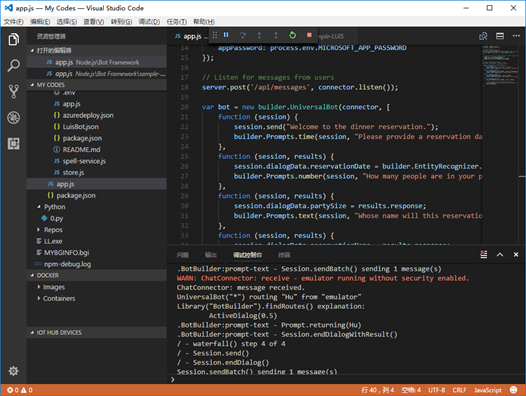Select the highlighted app.js tree item
The width and height of the screenshot is (526, 396).
coord(97,184)
